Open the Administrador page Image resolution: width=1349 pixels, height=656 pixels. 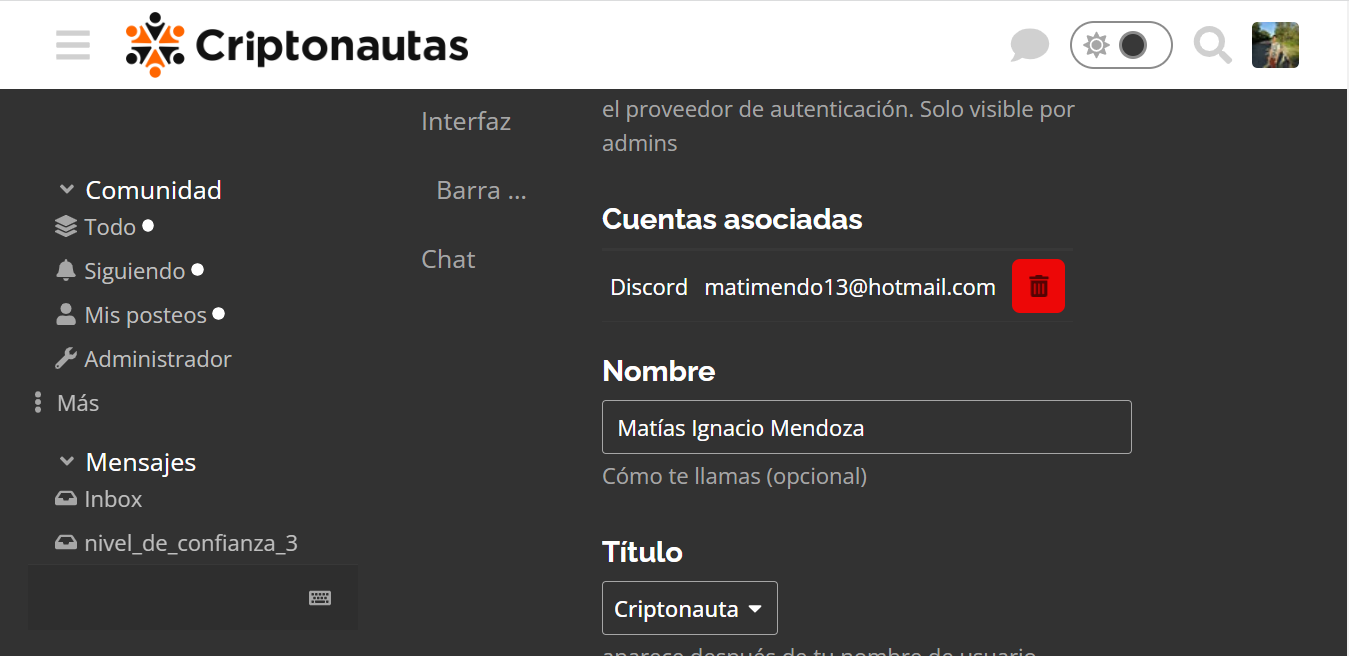pyautogui.click(x=157, y=359)
